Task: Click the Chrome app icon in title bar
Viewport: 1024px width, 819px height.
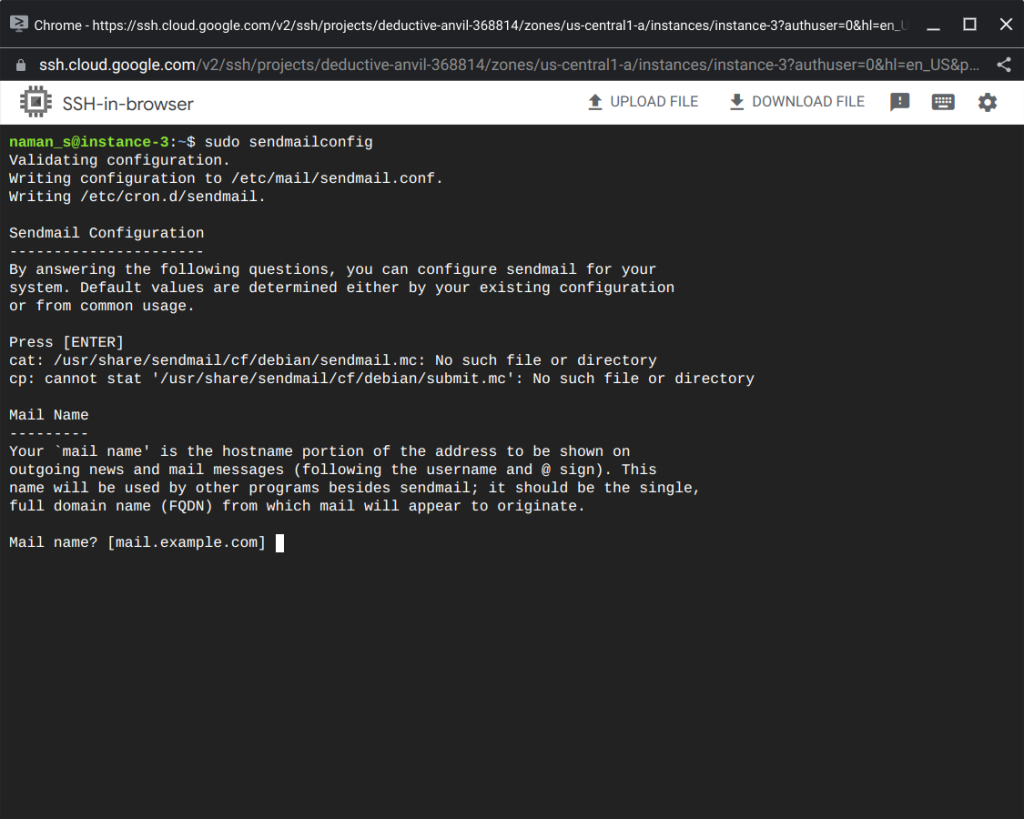Action: click(19, 24)
